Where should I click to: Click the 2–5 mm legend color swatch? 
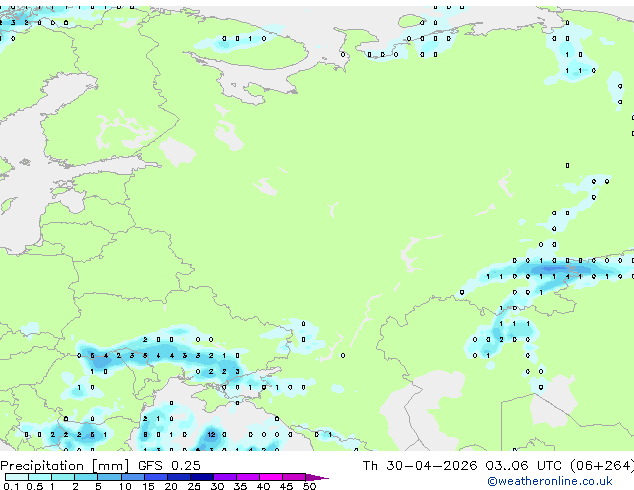click(86, 477)
